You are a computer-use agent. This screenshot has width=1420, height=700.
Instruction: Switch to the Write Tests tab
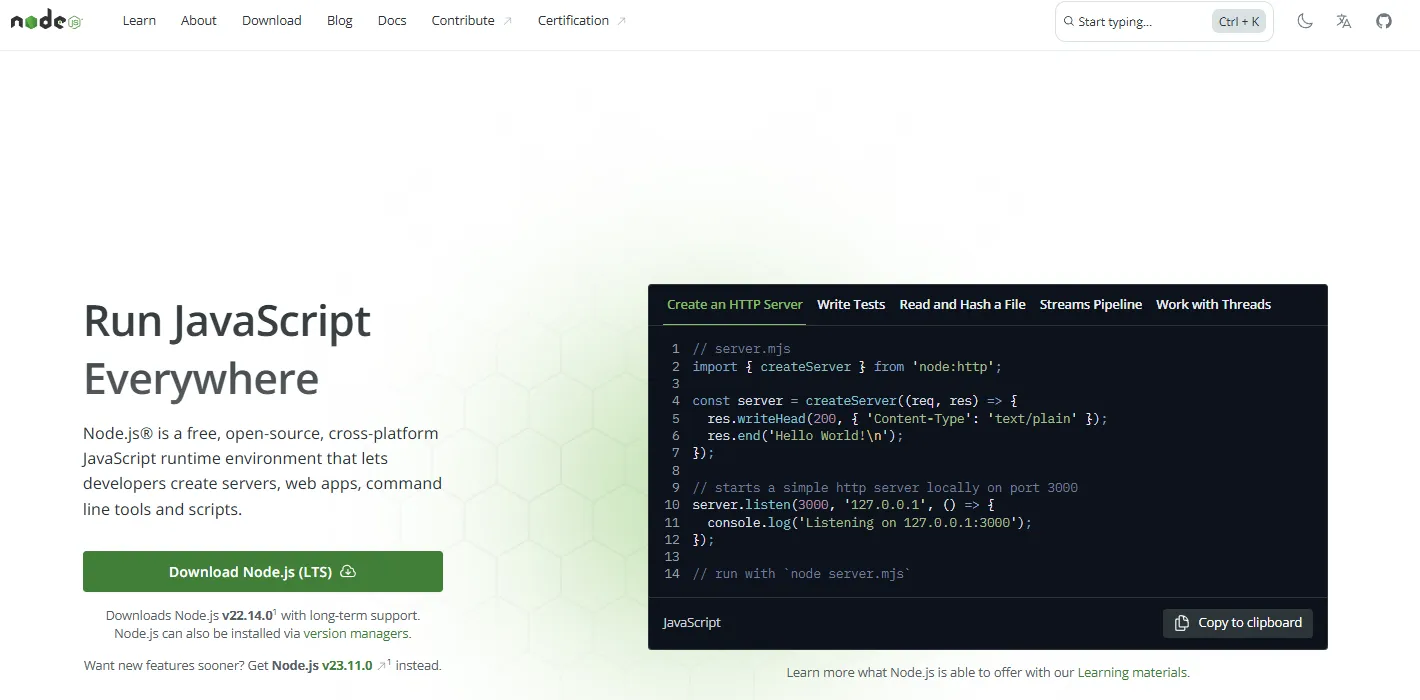point(851,304)
